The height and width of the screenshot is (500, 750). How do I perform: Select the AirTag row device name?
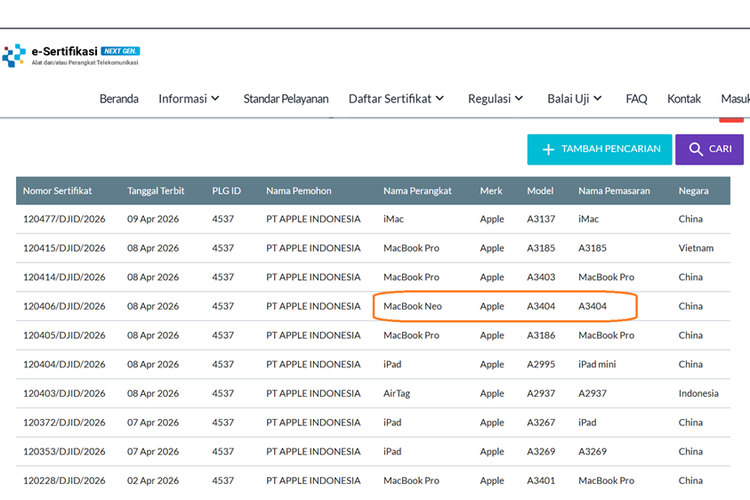397,393
